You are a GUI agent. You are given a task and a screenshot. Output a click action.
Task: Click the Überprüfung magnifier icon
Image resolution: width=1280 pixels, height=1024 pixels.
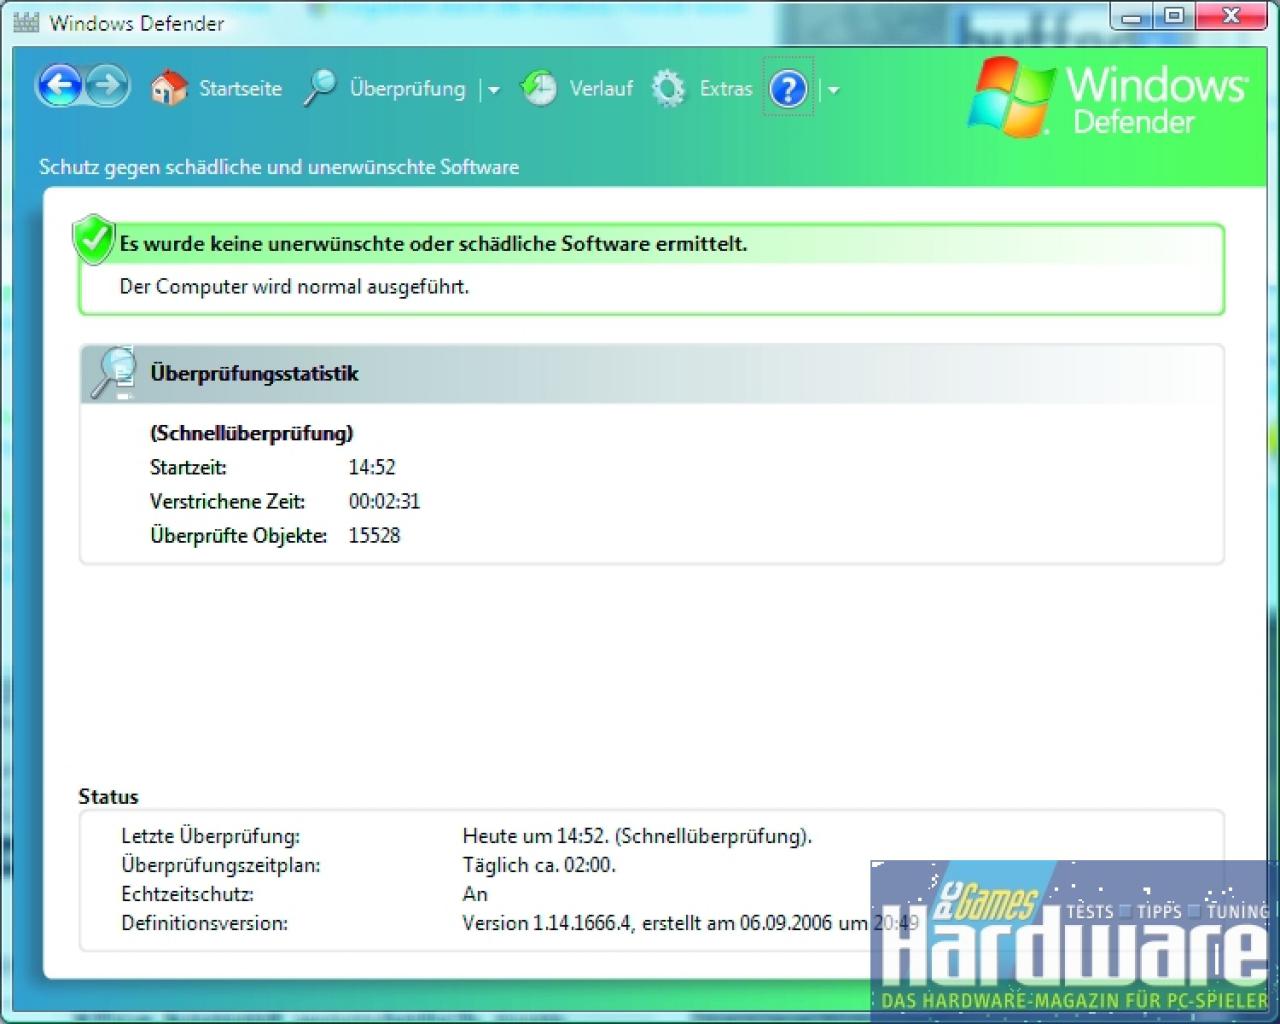click(x=320, y=88)
